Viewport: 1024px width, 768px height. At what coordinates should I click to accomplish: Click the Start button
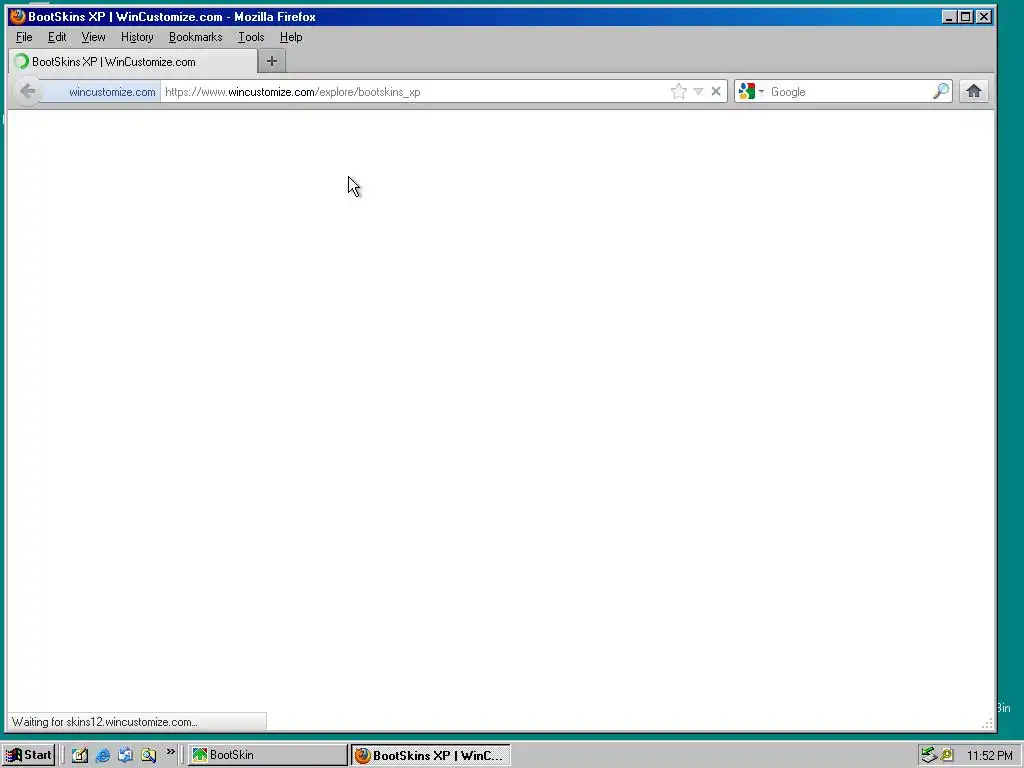tap(28, 755)
